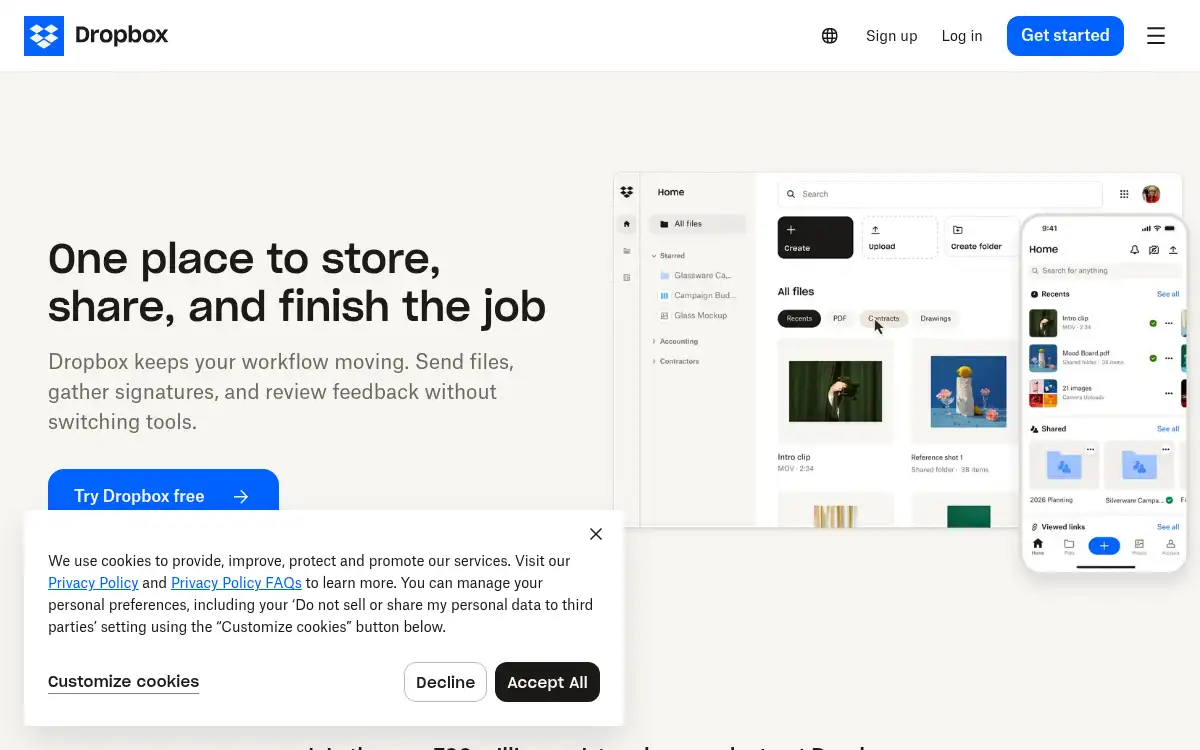Select the Campaign Bud... starred item

[x=698, y=295]
